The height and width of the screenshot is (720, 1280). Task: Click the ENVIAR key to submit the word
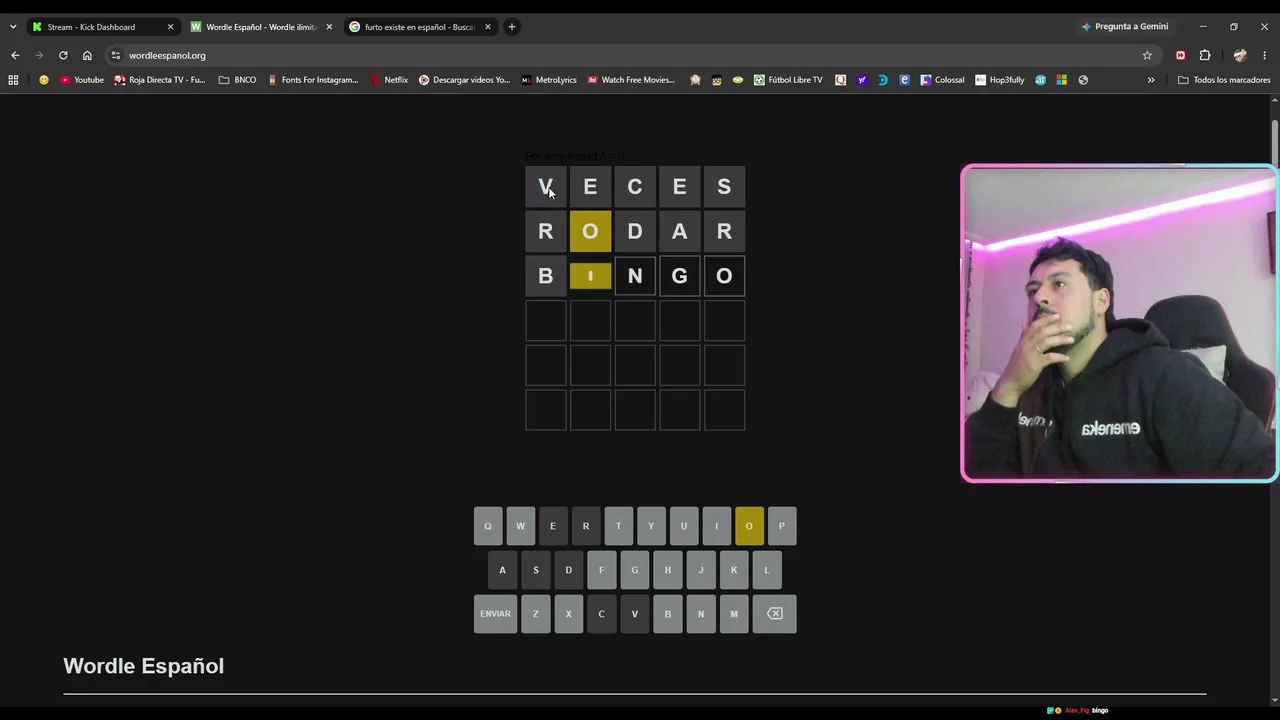(x=495, y=614)
